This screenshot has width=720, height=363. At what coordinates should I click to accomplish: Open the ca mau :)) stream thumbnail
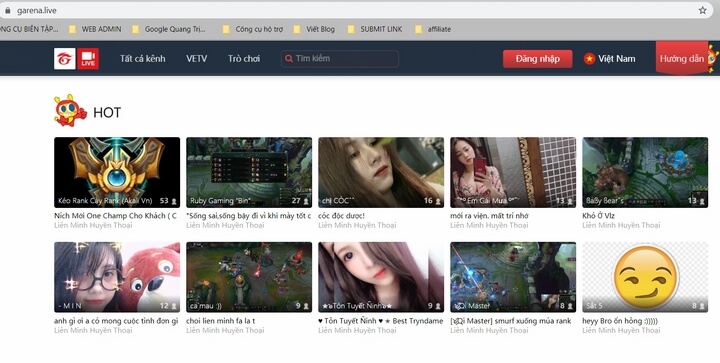[x=249, y=277]
